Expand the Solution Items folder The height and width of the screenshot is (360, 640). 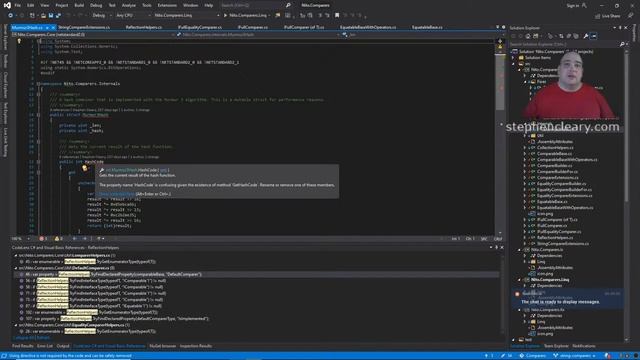click(513, 58)
